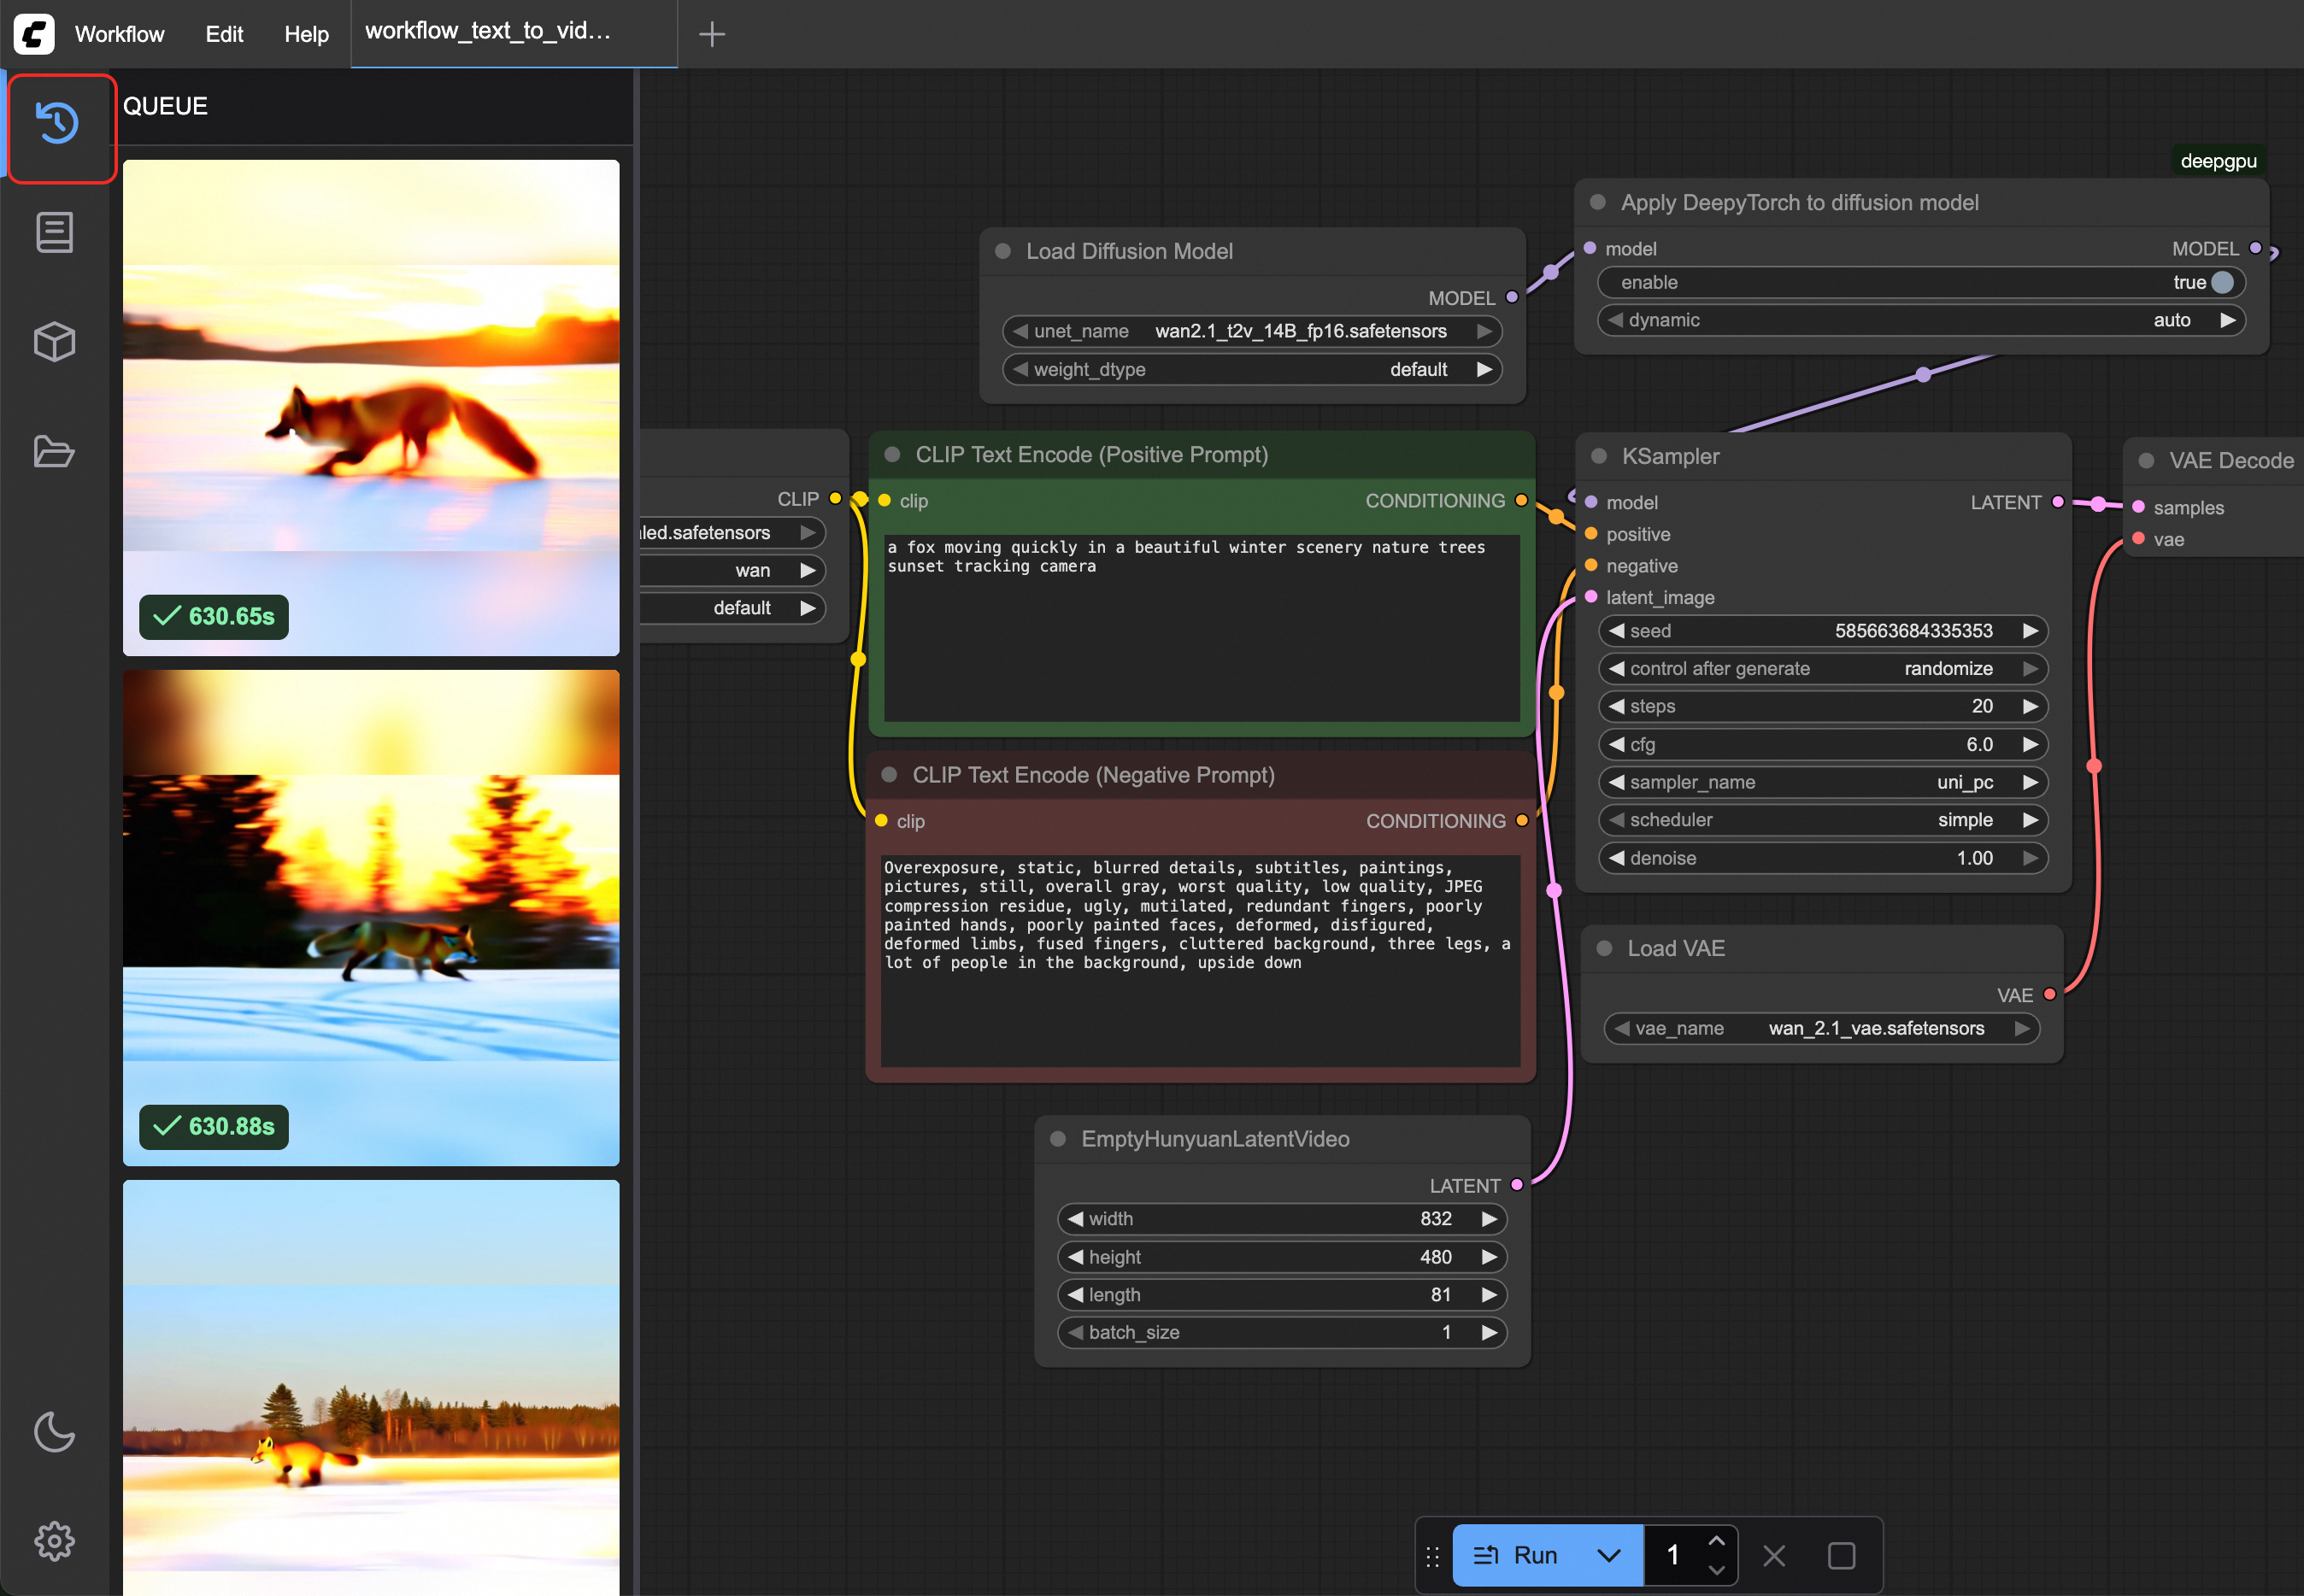Click the ComfyUI logo icon

(x=34, y=34)
